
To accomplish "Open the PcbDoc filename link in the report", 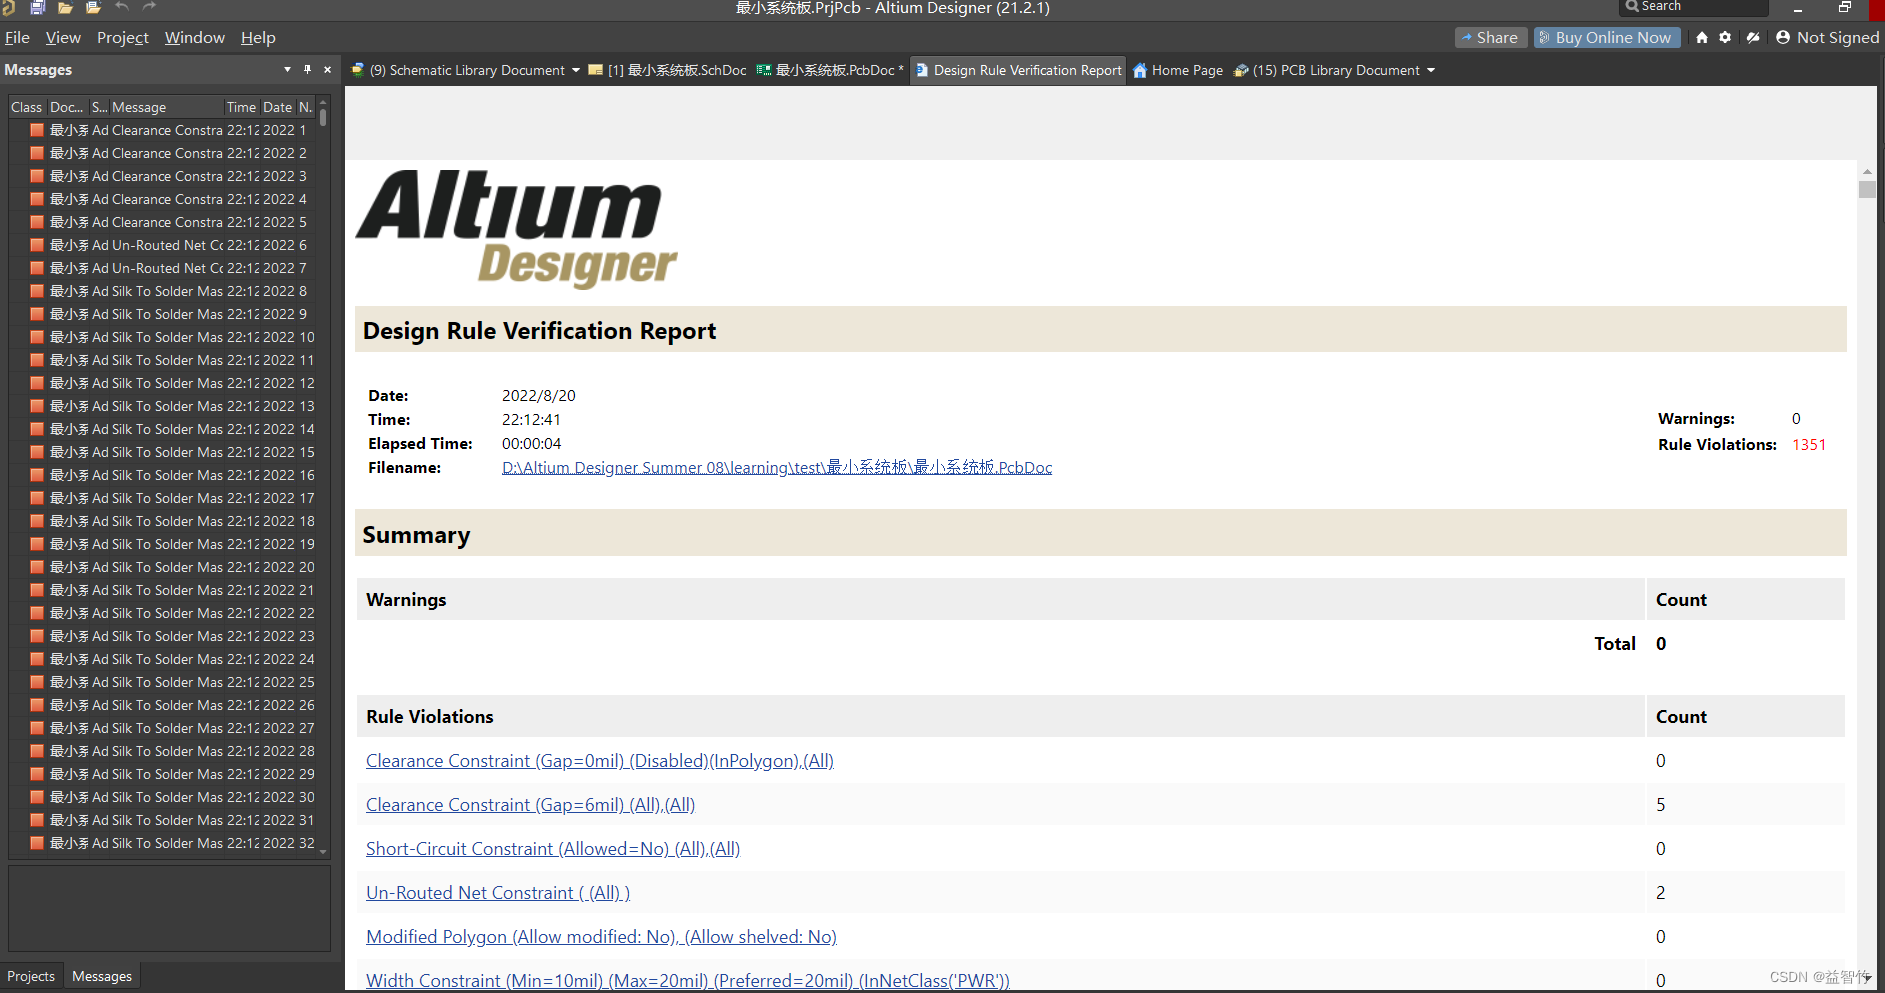I will pos(777,467).
